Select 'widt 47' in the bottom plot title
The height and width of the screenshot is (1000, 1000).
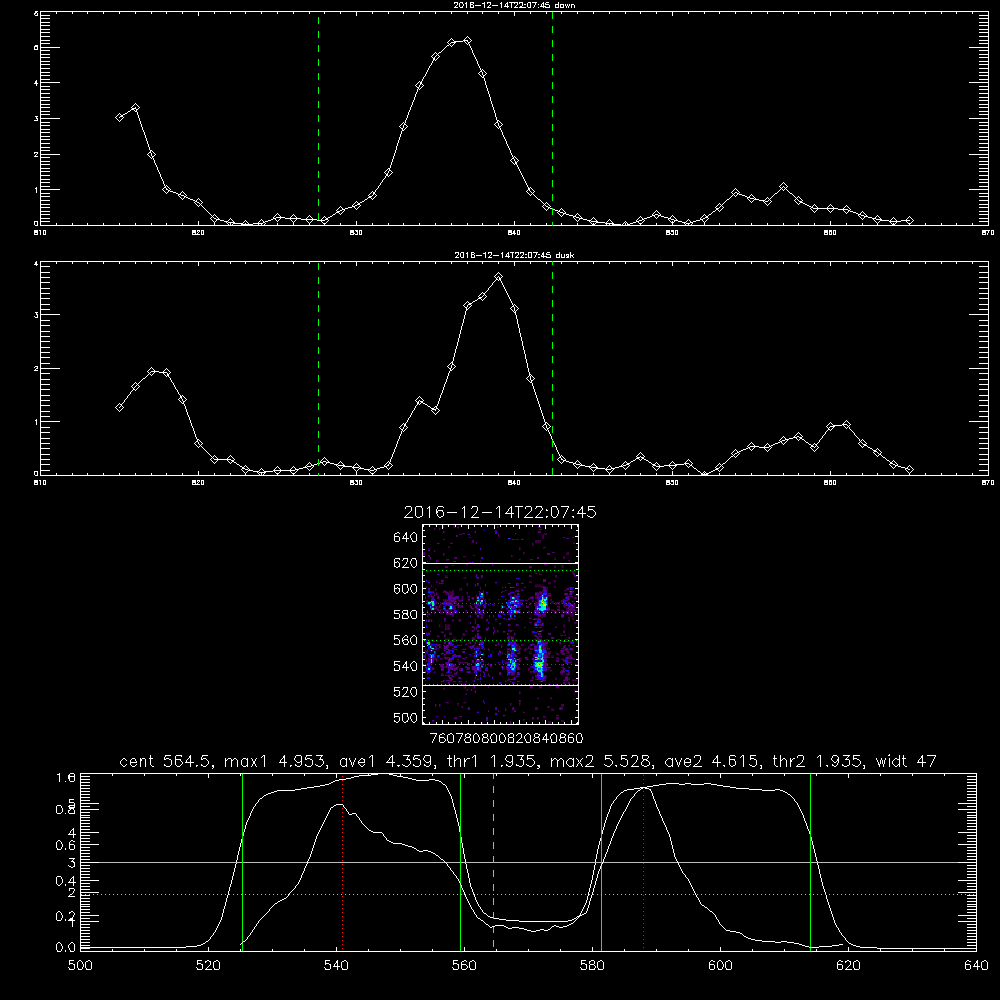[906, 761]
